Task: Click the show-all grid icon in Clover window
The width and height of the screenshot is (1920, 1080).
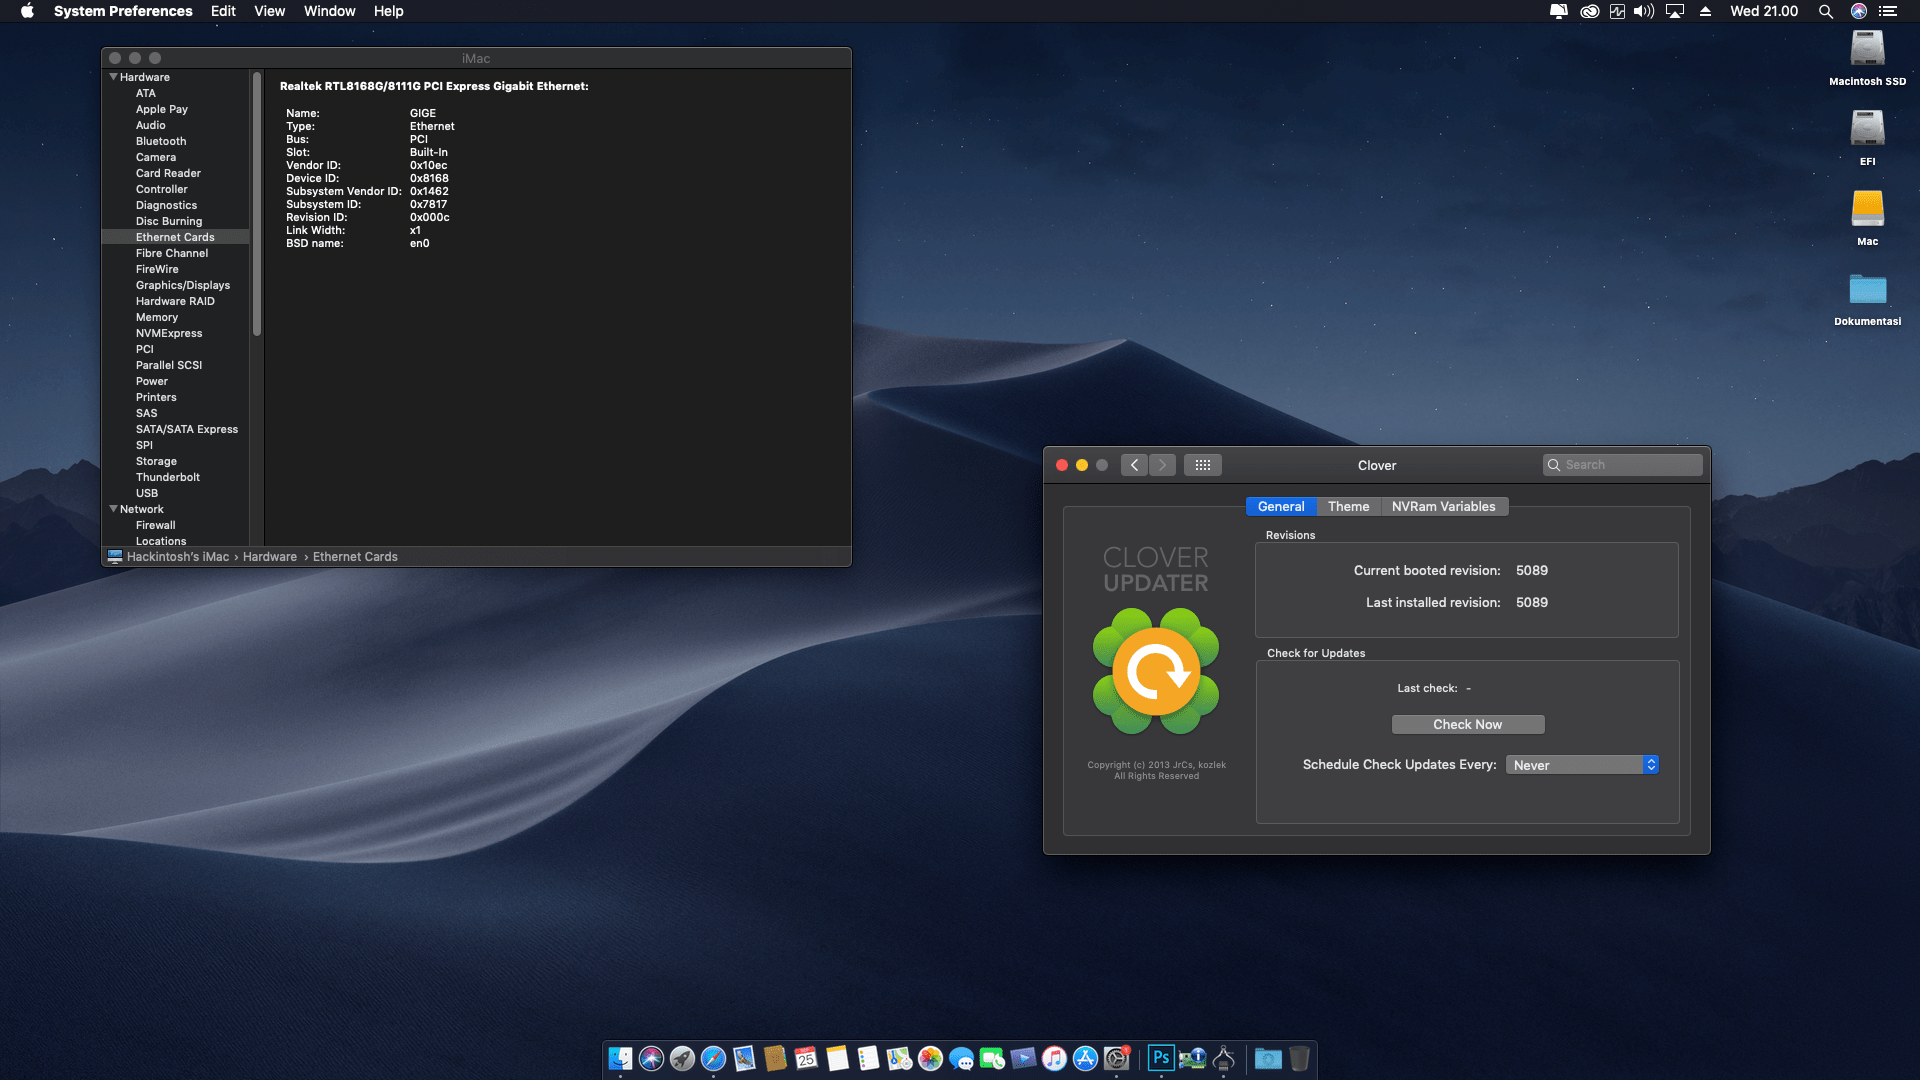Action: click(x=1203, y=464)
